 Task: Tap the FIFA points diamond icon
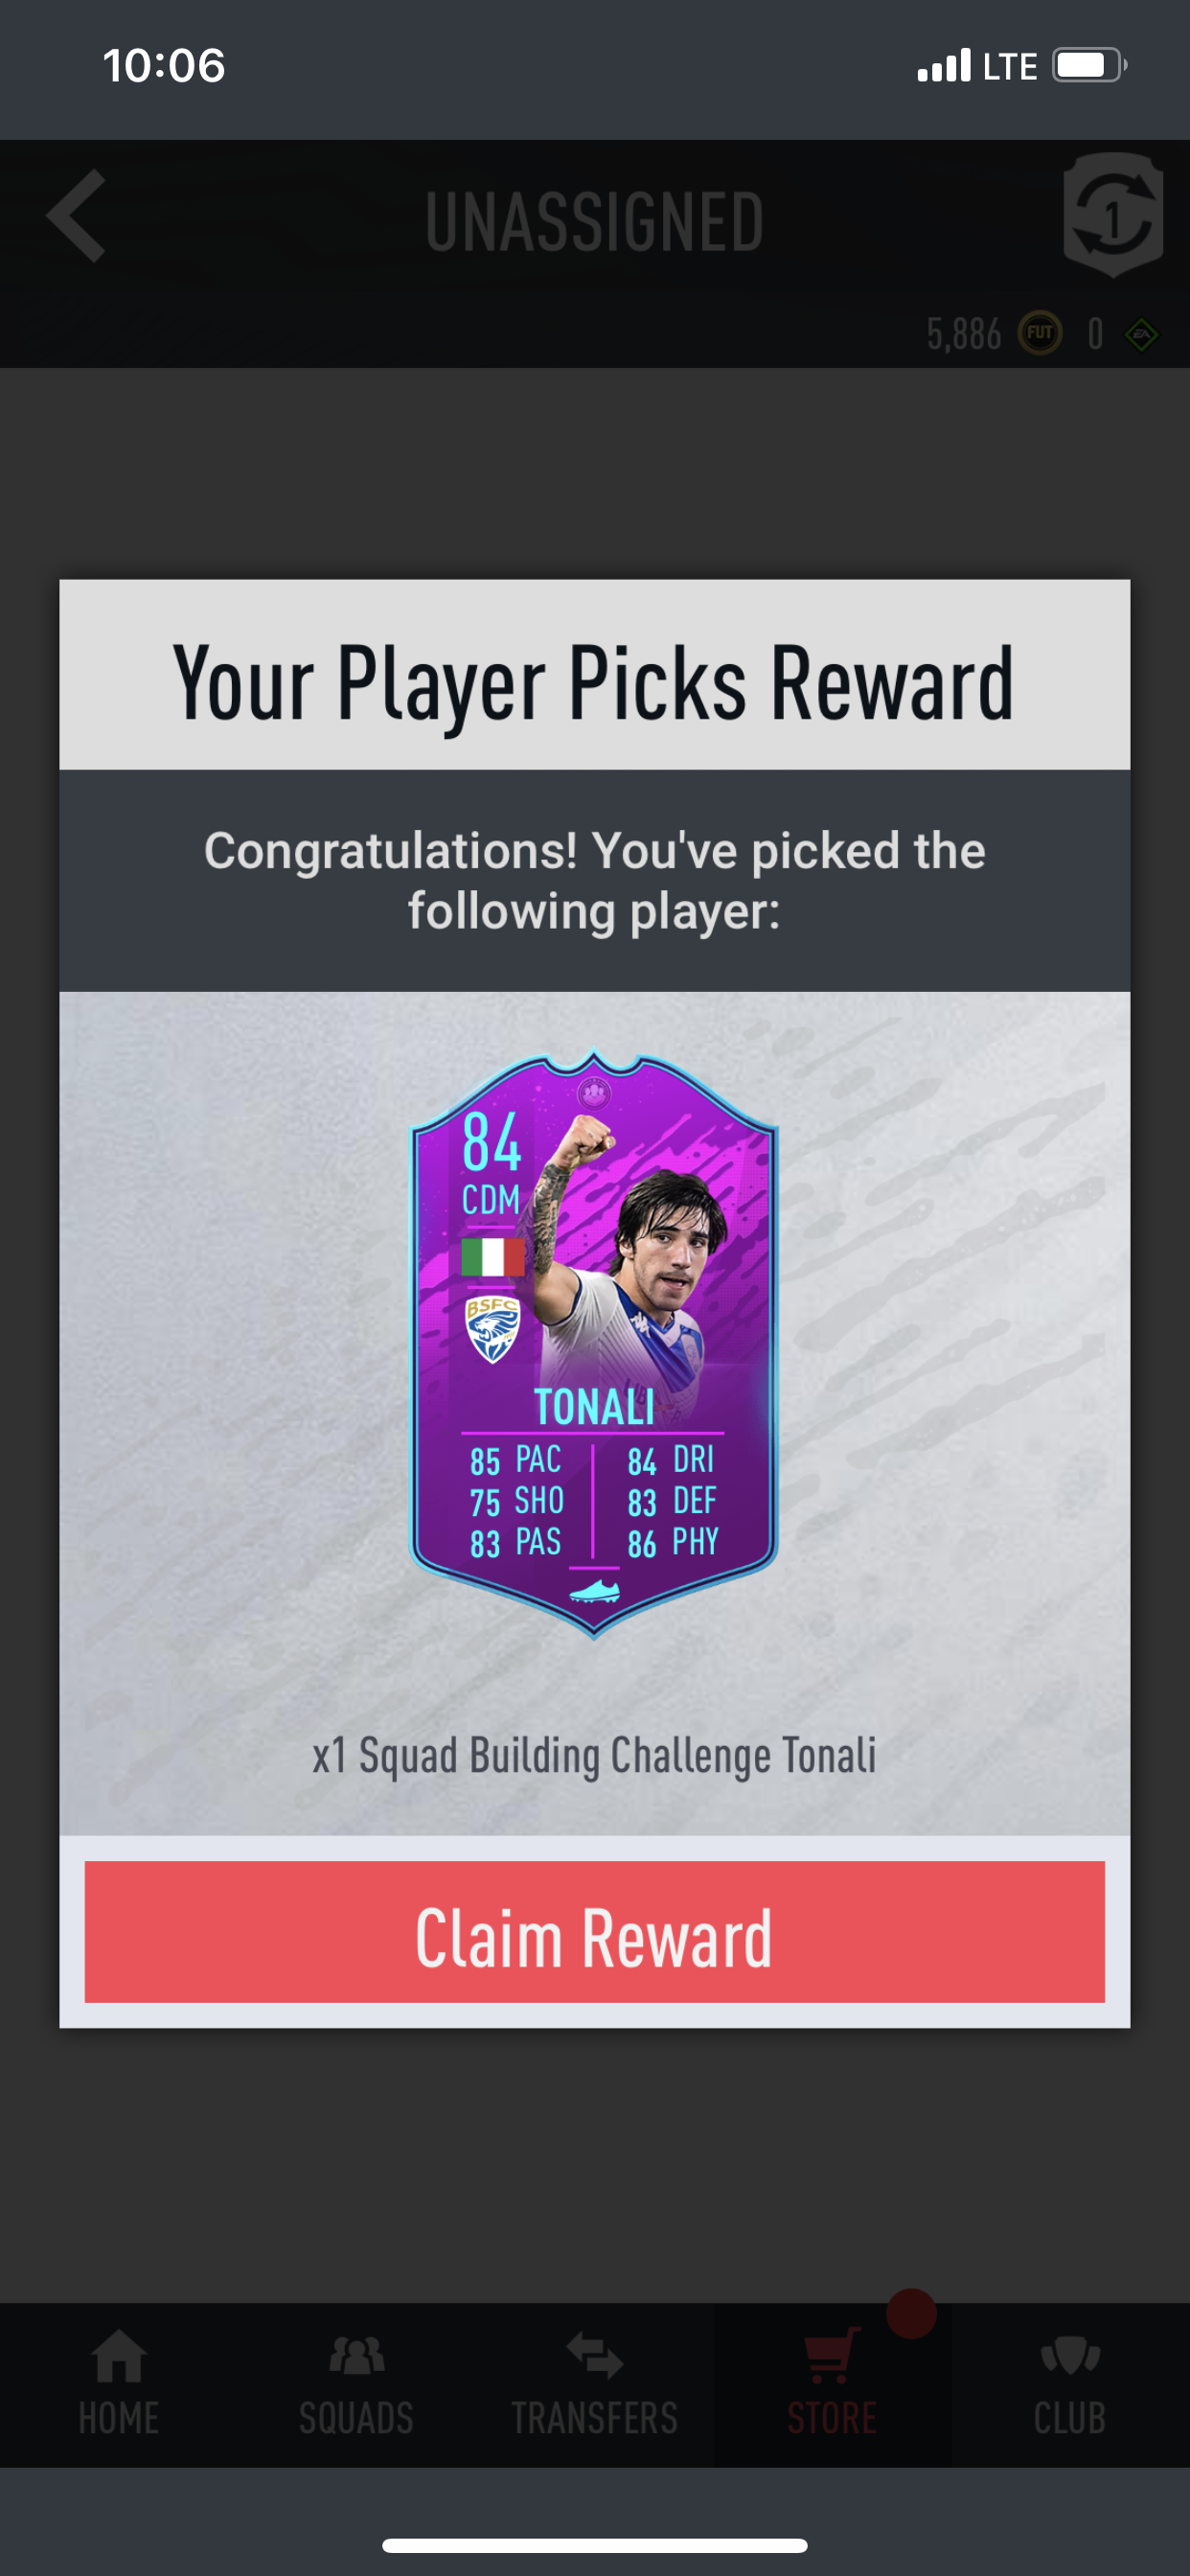(1142, 334)
